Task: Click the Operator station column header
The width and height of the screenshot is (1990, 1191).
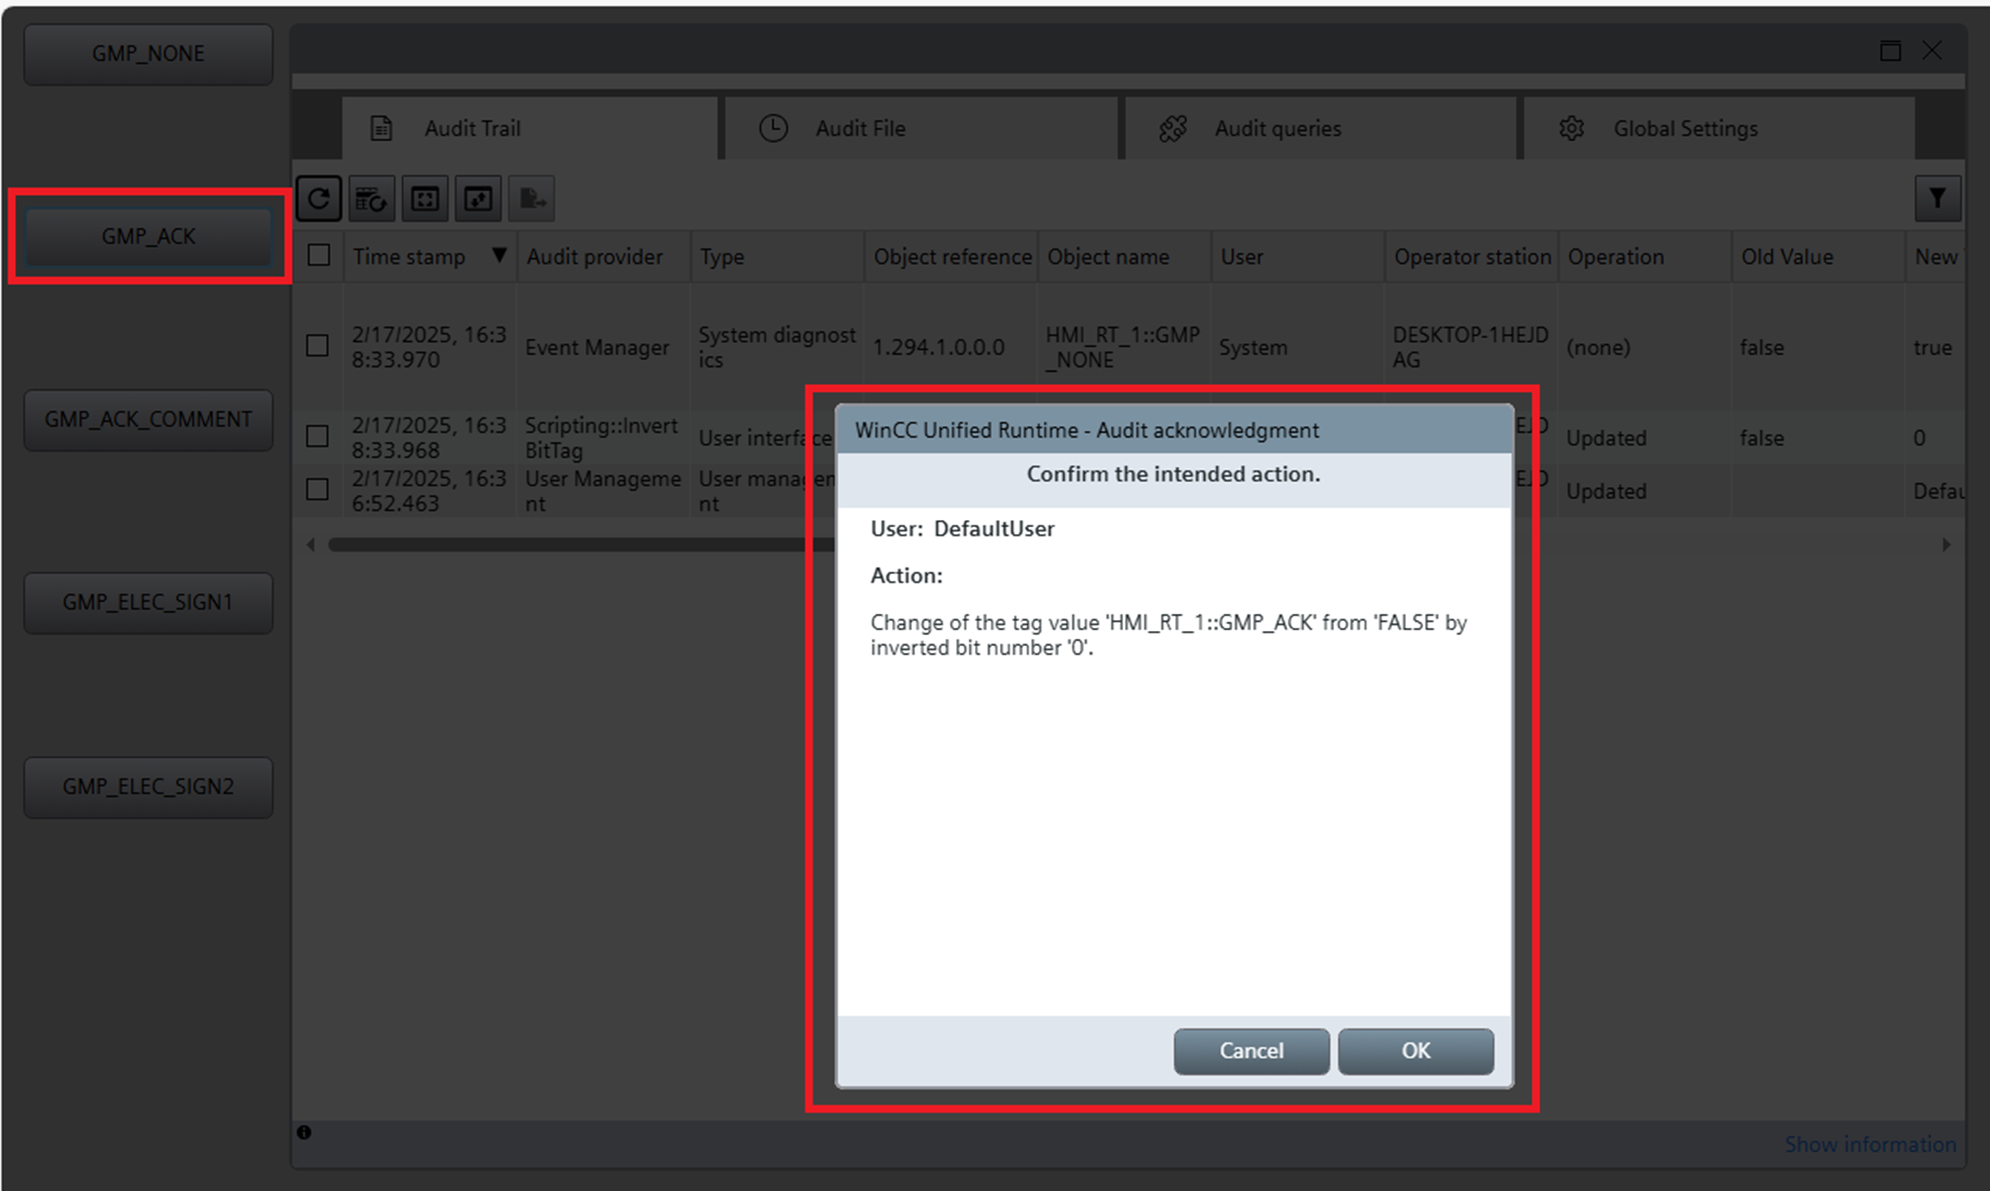Action: click(x=1471, y=256)
